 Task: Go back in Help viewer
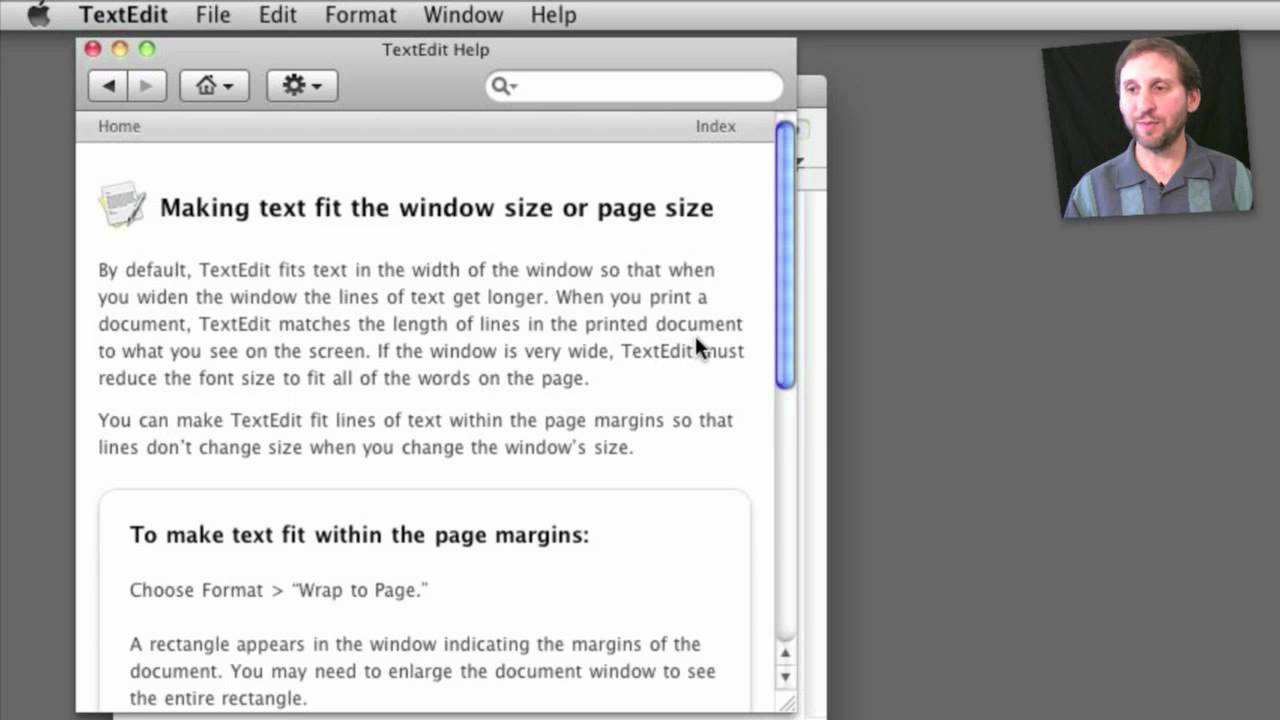click(107, 86)
